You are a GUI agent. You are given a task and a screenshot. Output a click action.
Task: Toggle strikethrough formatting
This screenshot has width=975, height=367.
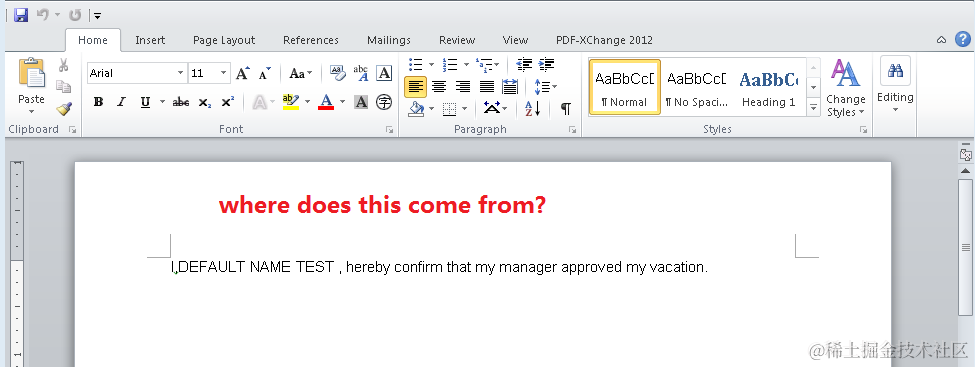(181, 102)
